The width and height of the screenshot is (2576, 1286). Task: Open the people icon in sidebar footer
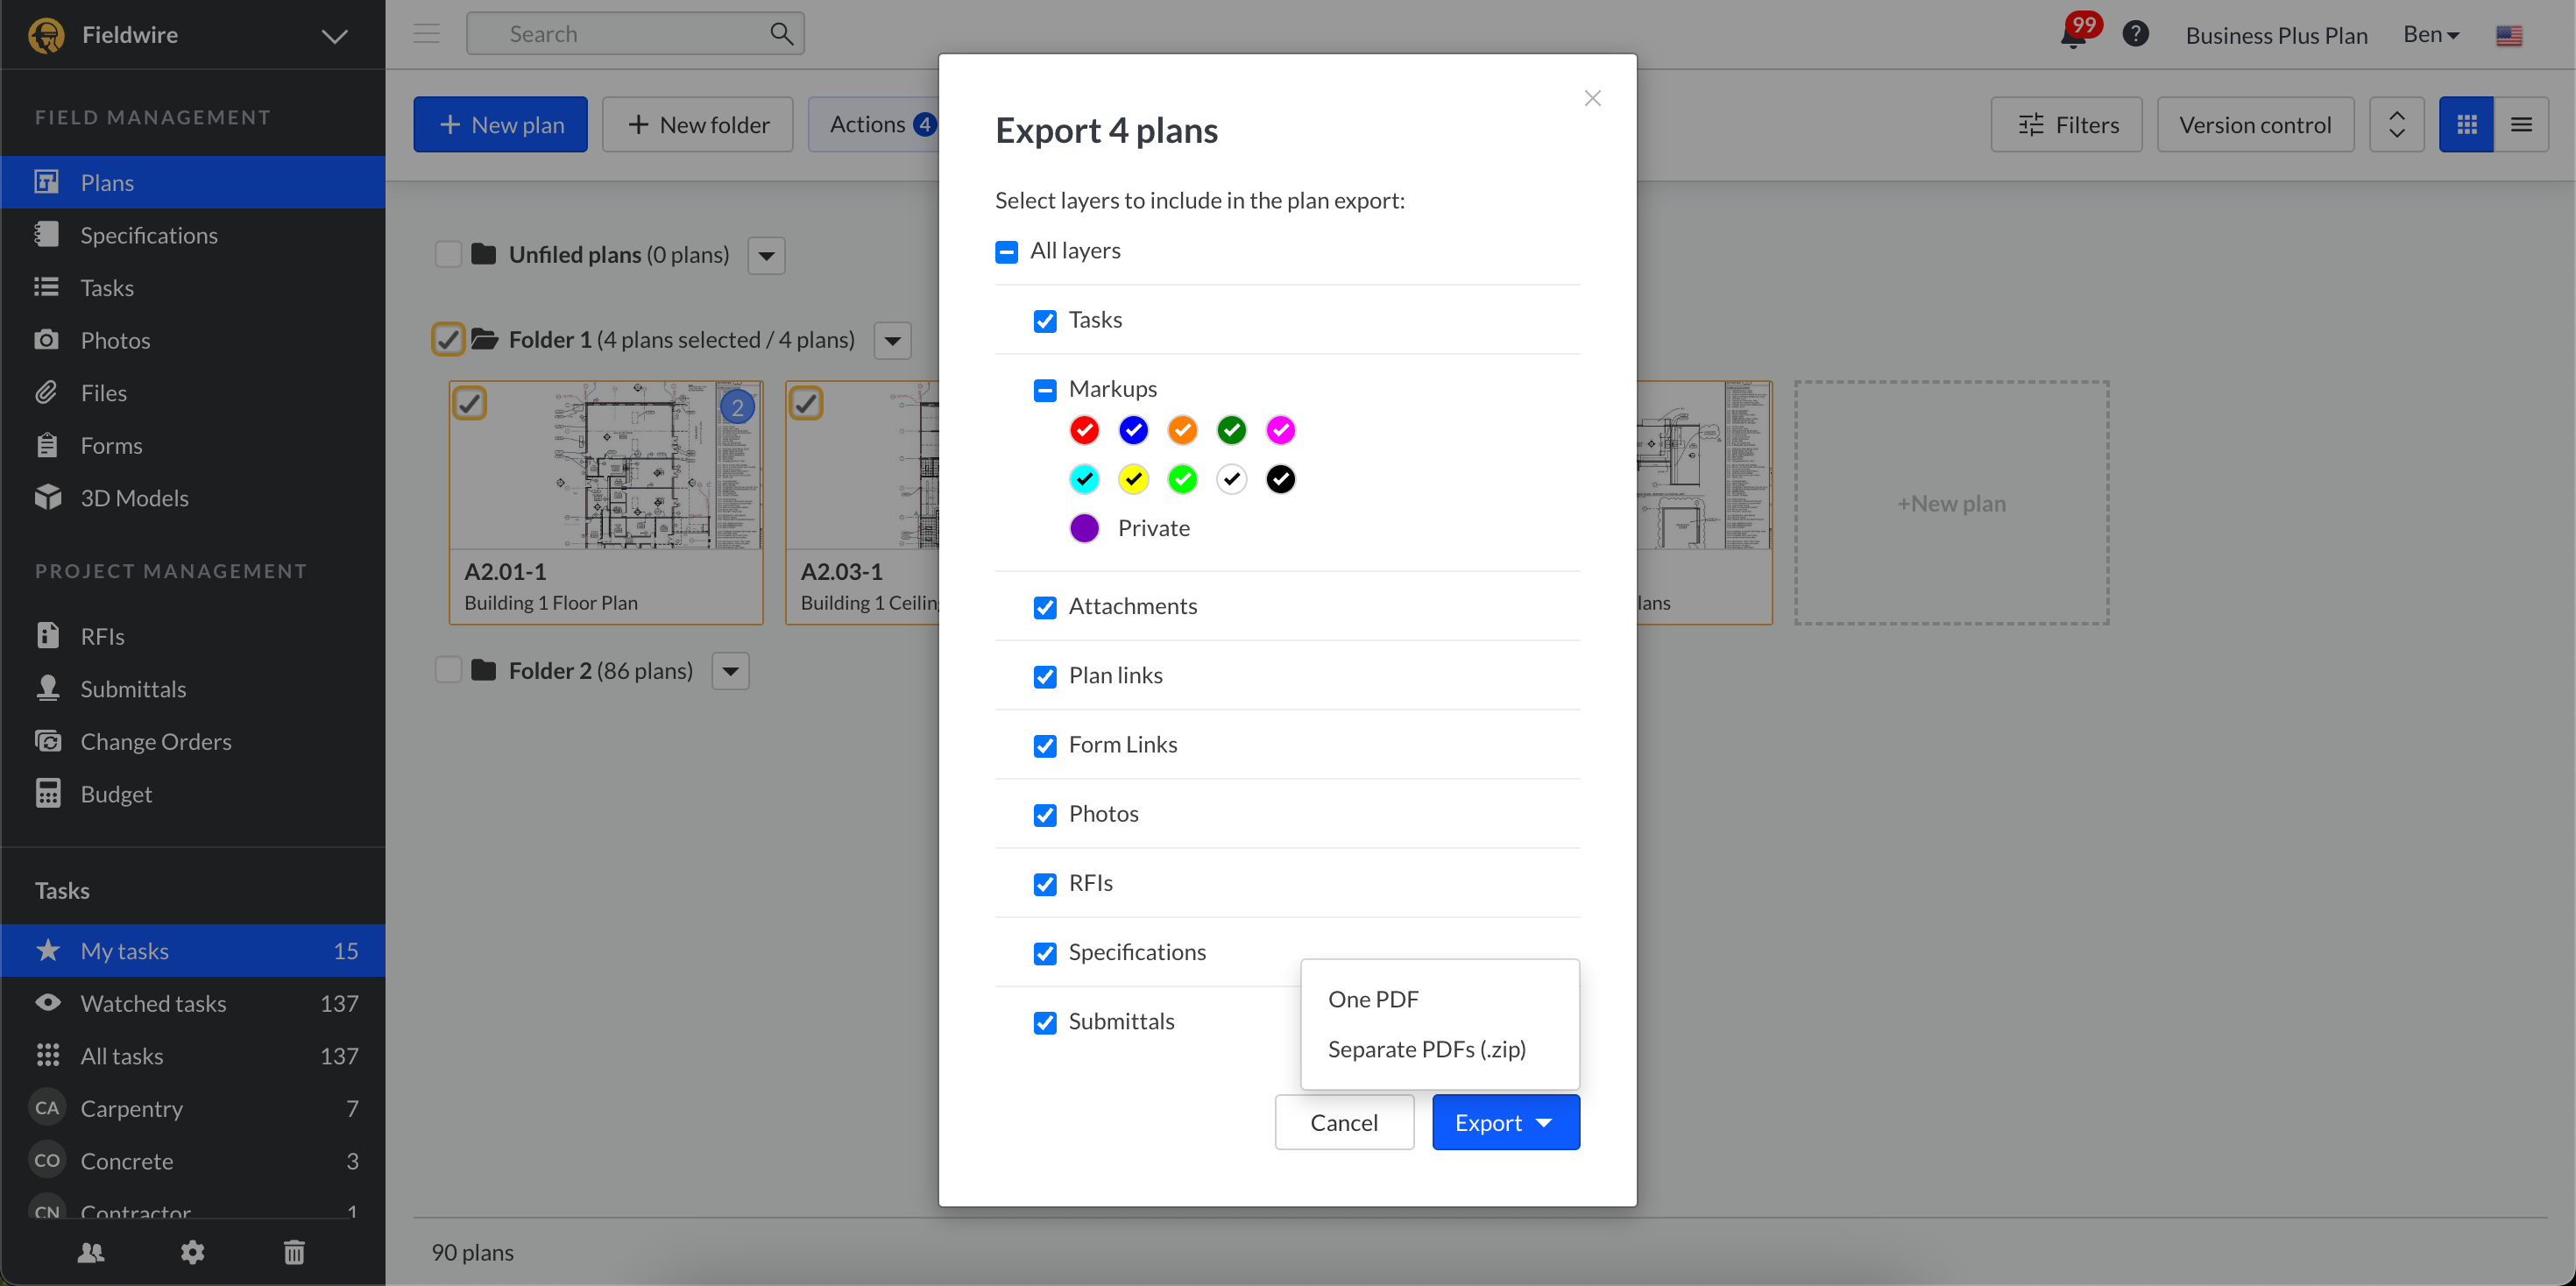pyautogui.click(x=91, y=1252)
